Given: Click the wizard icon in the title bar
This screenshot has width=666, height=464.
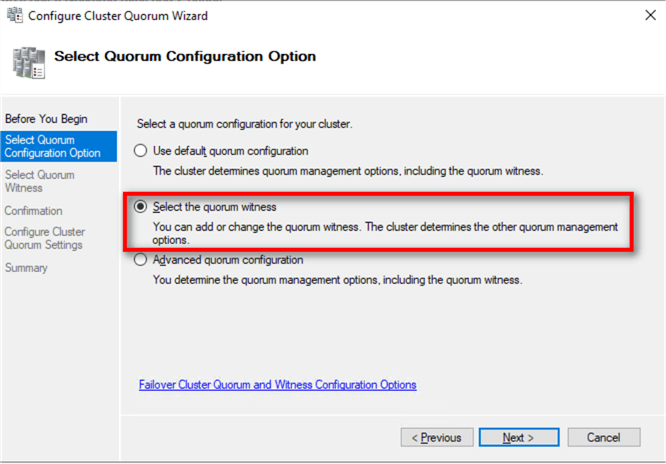Looking at the screenshot, I should tap(13, 15).
